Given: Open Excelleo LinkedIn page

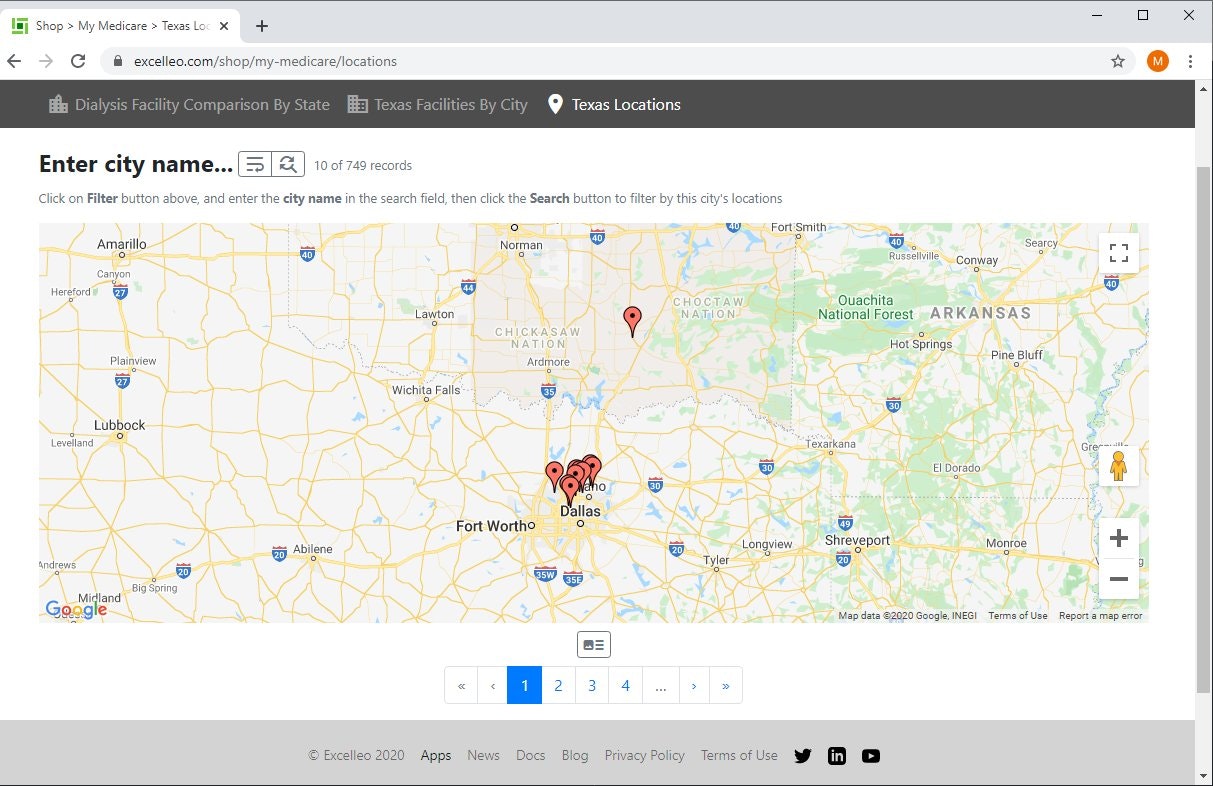Looking at the screenshot, I should coord(837,756).
